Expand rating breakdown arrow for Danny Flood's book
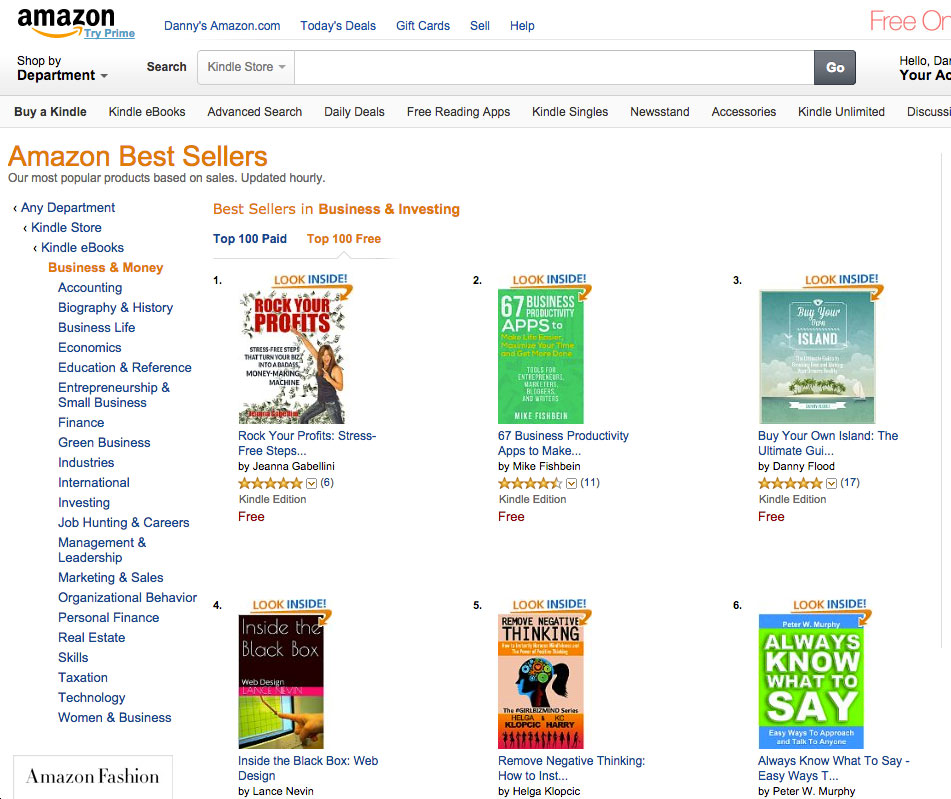951x799 pixels. [x=832, y=484]
